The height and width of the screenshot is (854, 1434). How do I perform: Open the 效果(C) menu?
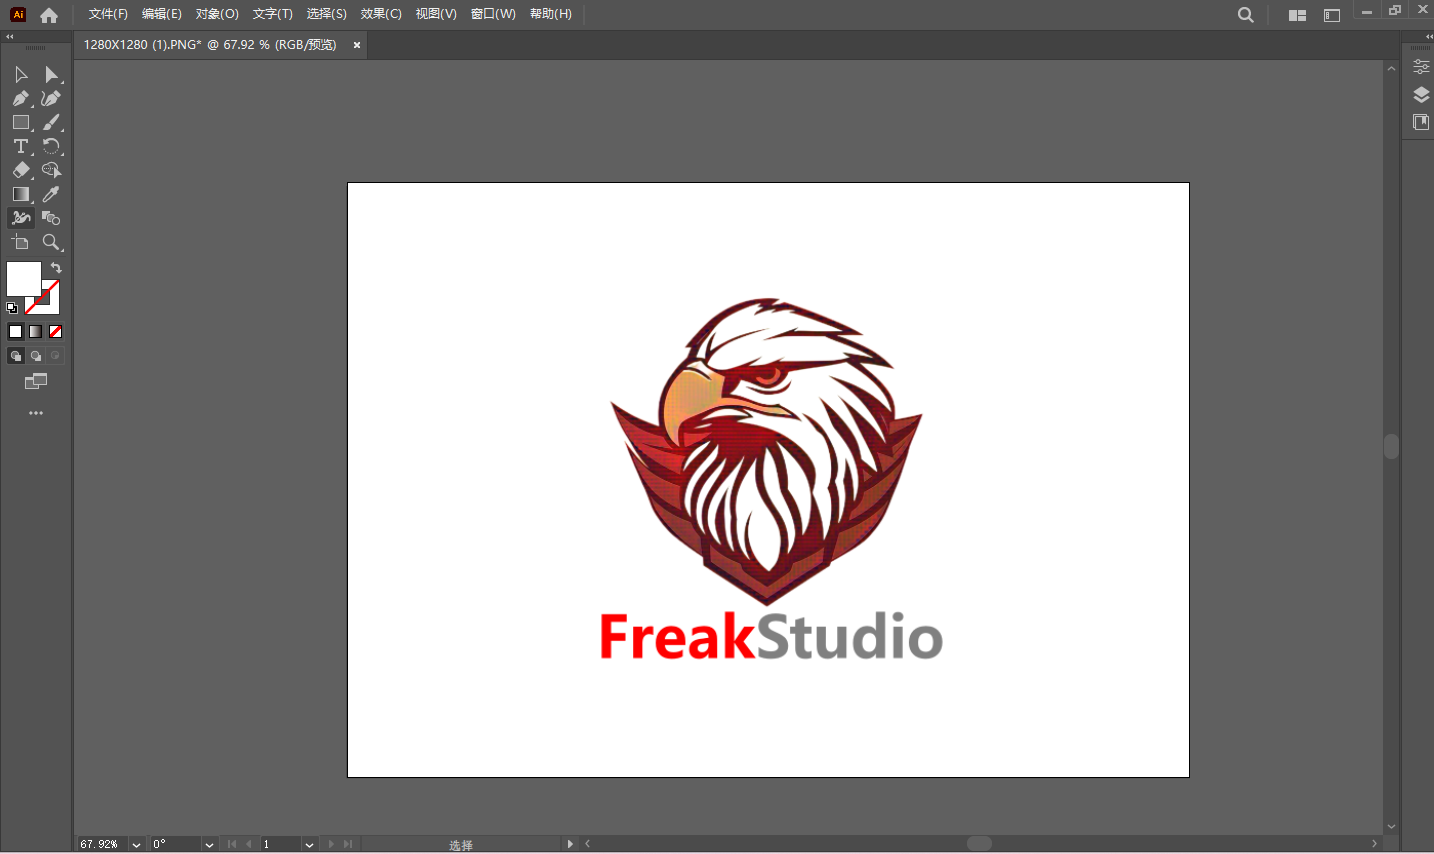coord(381,14)
